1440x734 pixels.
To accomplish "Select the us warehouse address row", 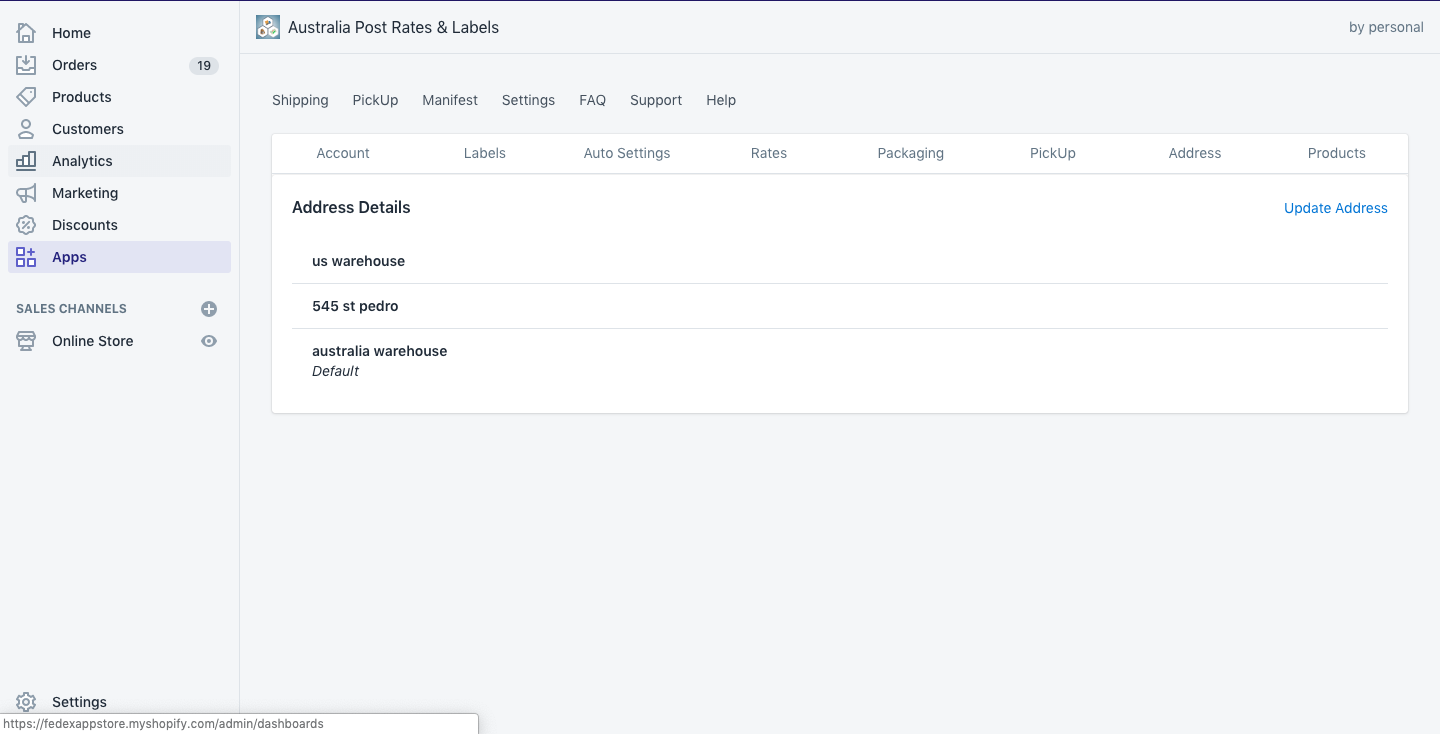I will tap(840, 261).
